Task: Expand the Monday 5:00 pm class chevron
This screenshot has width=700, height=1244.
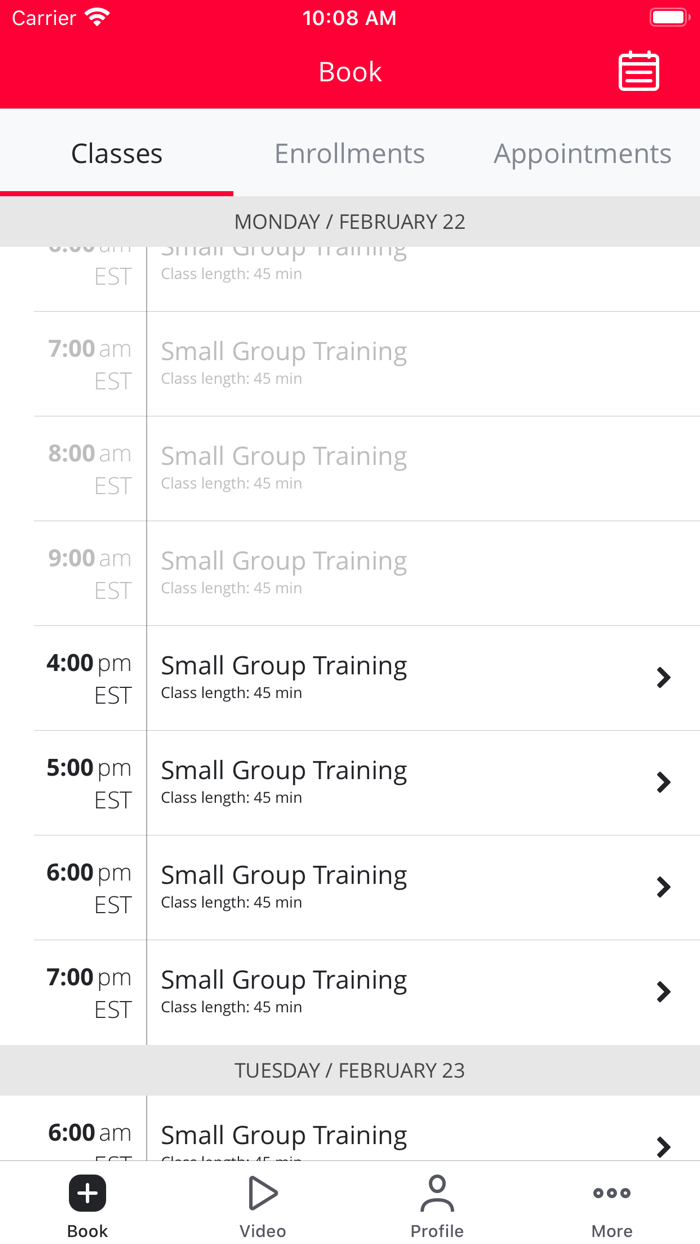Action: tap(663, 783)
